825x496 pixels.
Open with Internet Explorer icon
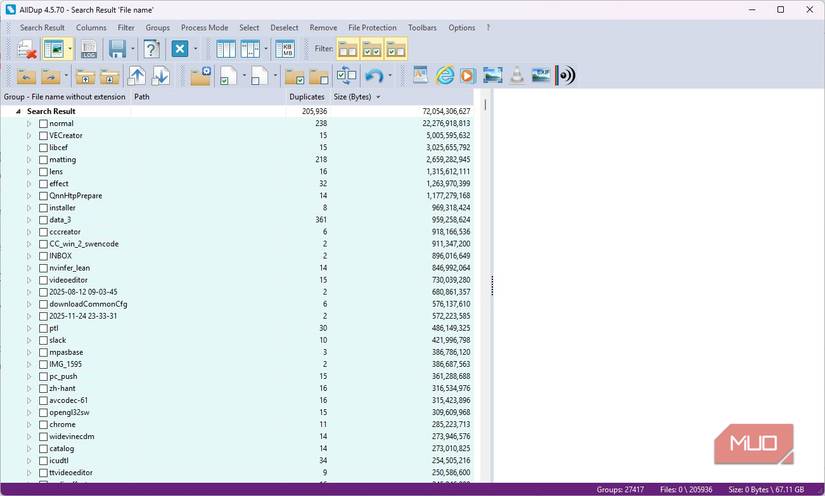tap(445, 76)
